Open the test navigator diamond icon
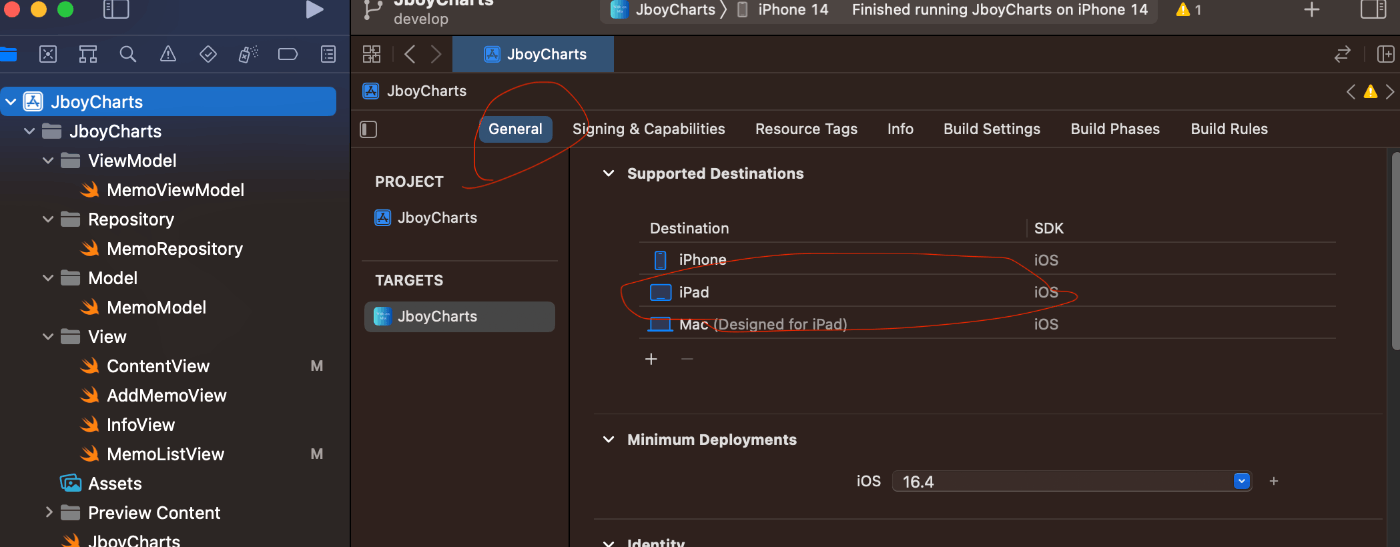The image size is (1400, 547). click(x=208, y=54)
